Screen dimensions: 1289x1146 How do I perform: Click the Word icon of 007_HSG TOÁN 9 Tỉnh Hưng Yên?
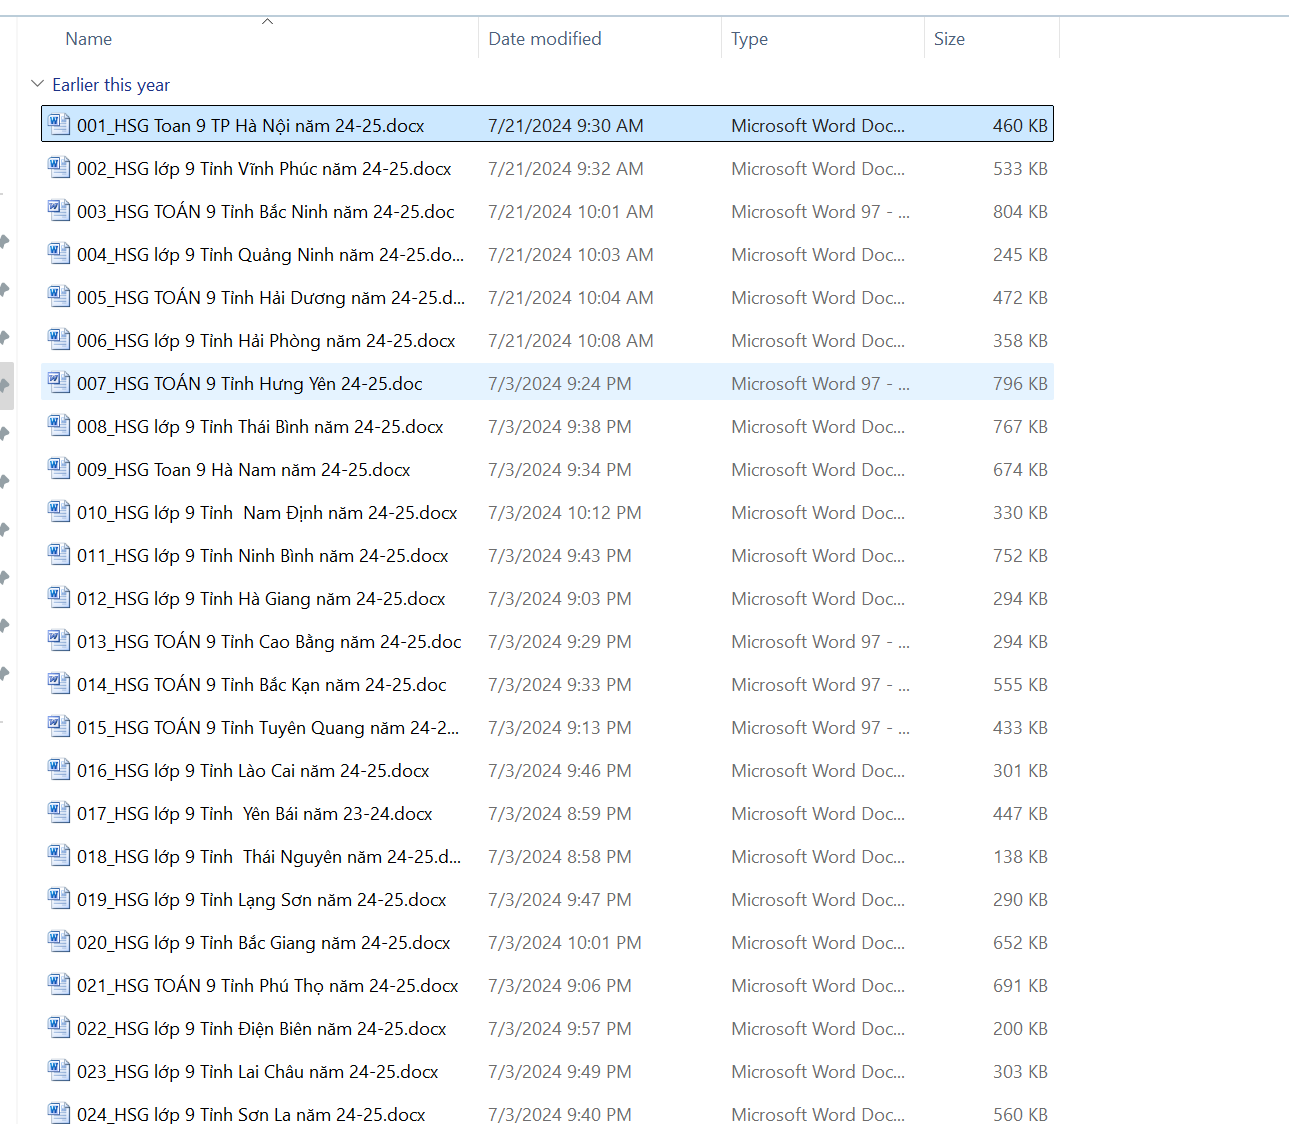click(x=59, y=382)
